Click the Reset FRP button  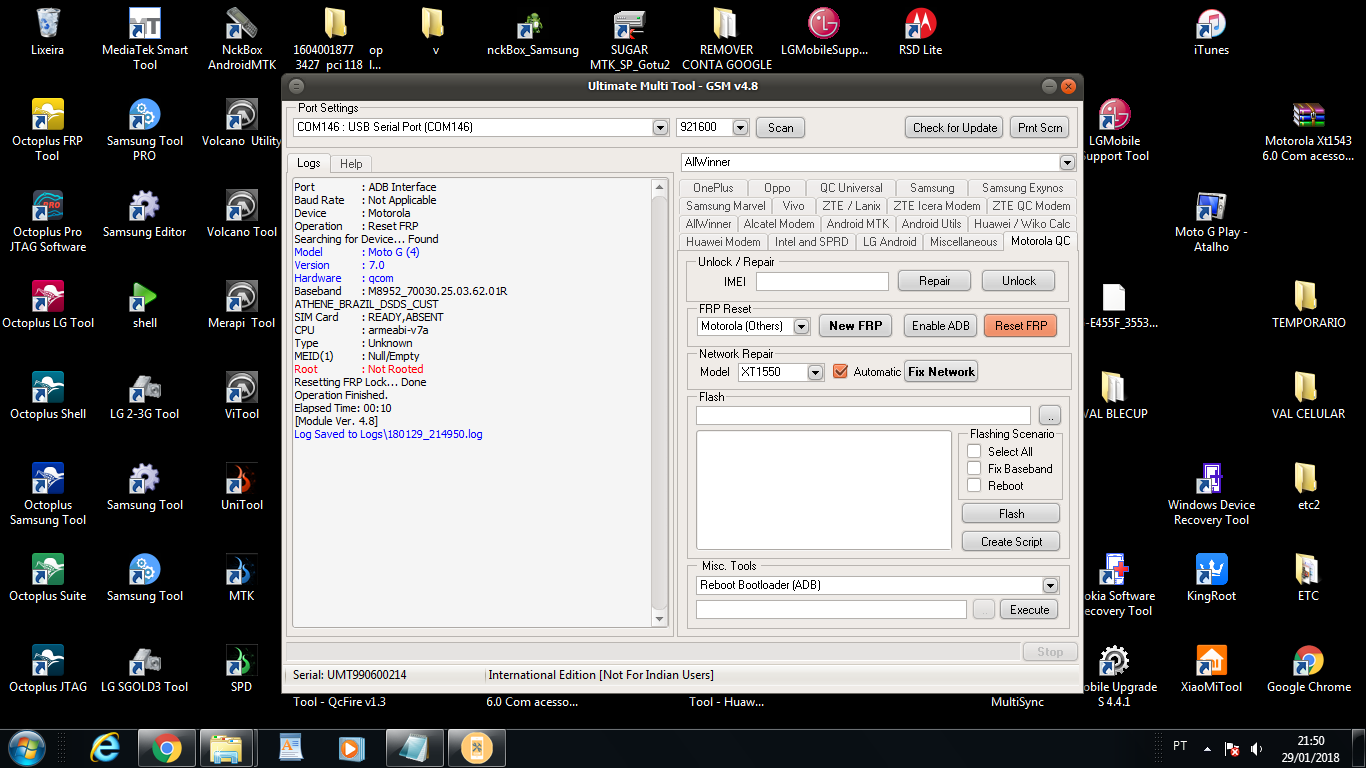(1020, 325)
